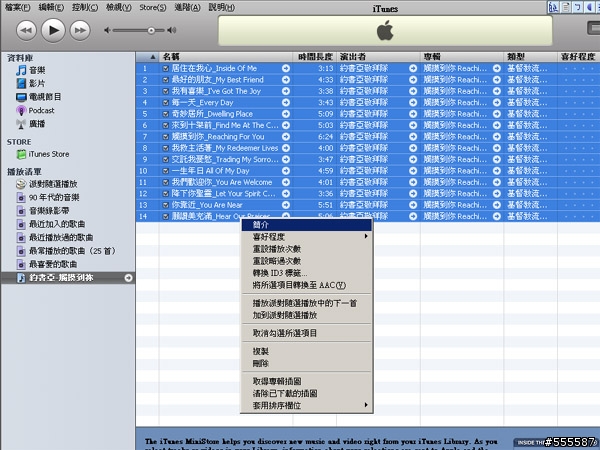The image size is (600, 450).
Task: Uncheck the Inside Of Me song checkbox
Action: (x=166, y=68)
